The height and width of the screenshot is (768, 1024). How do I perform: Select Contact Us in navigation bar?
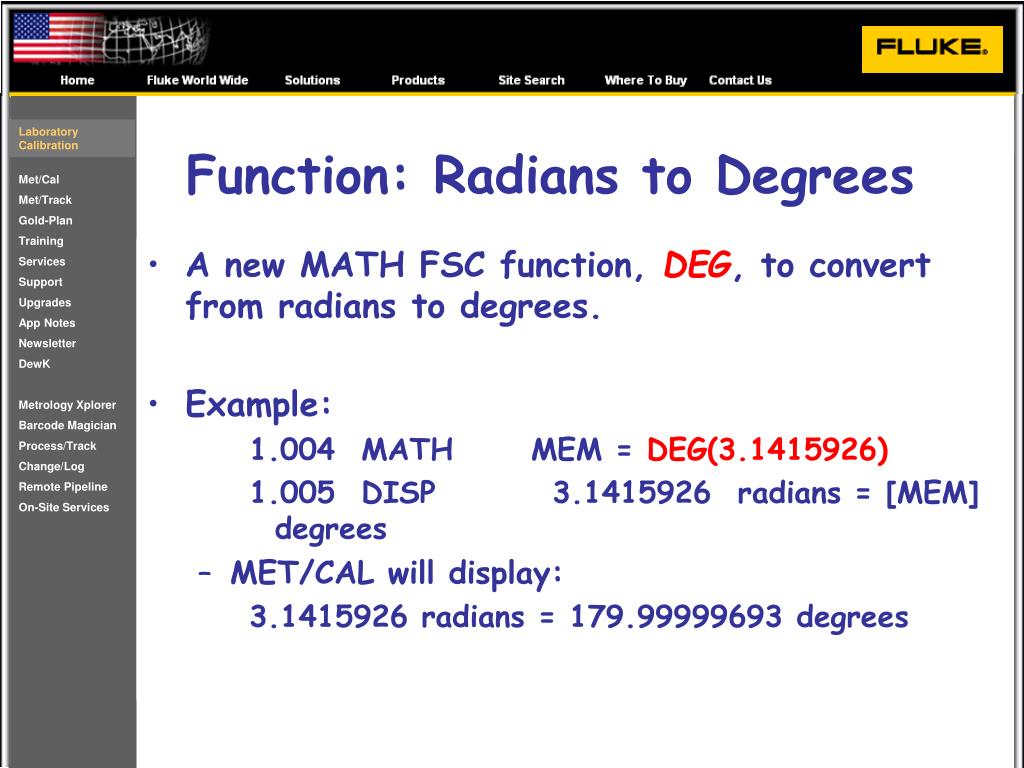tap(740, 80)
